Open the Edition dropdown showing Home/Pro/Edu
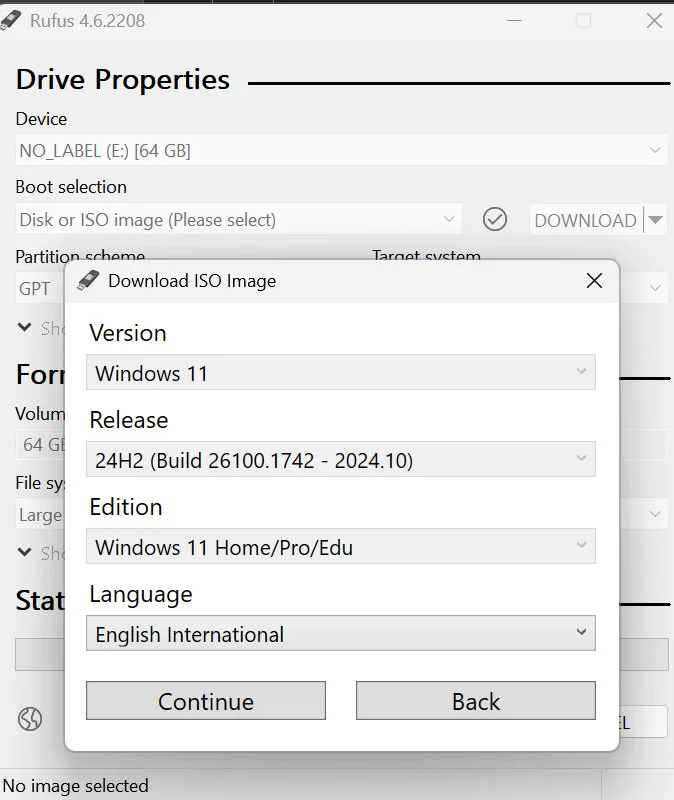The height and width of the screenshot is (800, 674). point(340,546)
